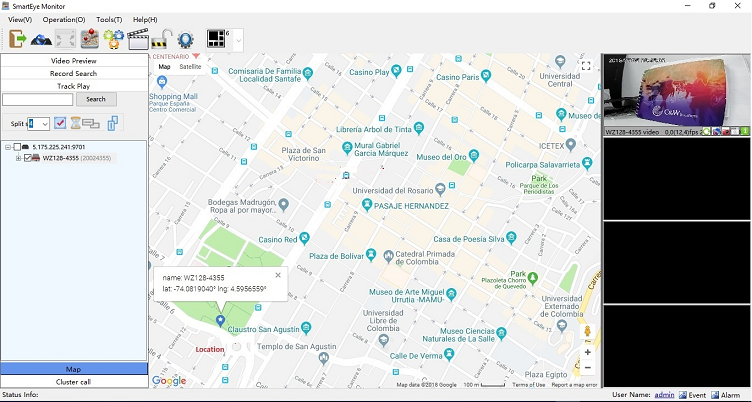Click the Plaza de Bolivar map marker

pyautogui.click(x=370, y=255)
